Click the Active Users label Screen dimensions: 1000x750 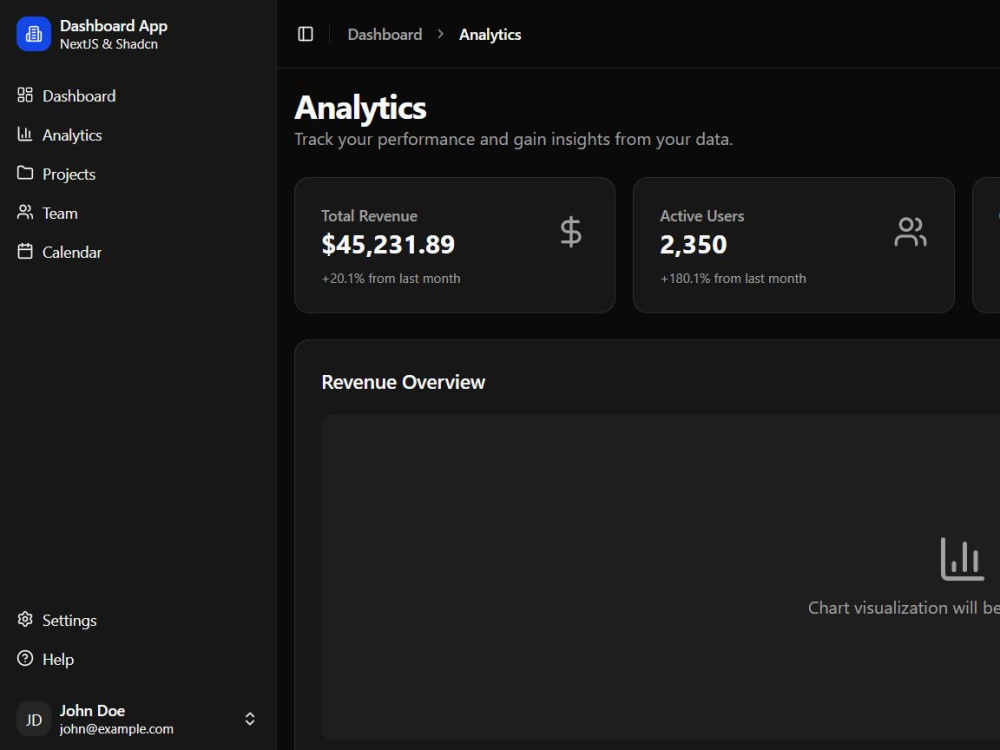702,216
